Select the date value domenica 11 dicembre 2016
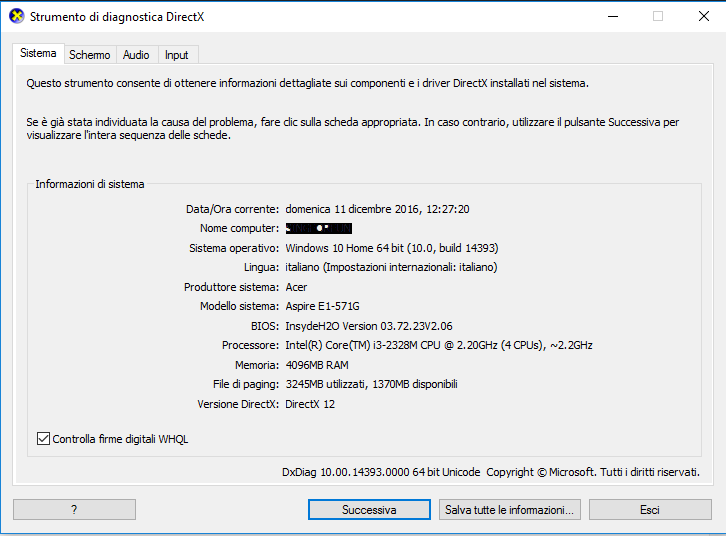The image size is (726, 536). coord(377,209)
